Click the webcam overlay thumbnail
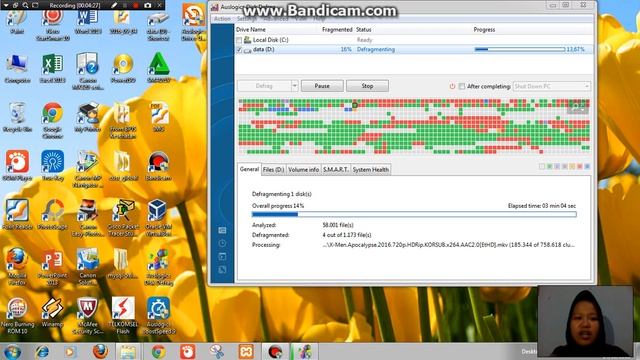This screenshot has height=360, width=640. coord(585,321)
